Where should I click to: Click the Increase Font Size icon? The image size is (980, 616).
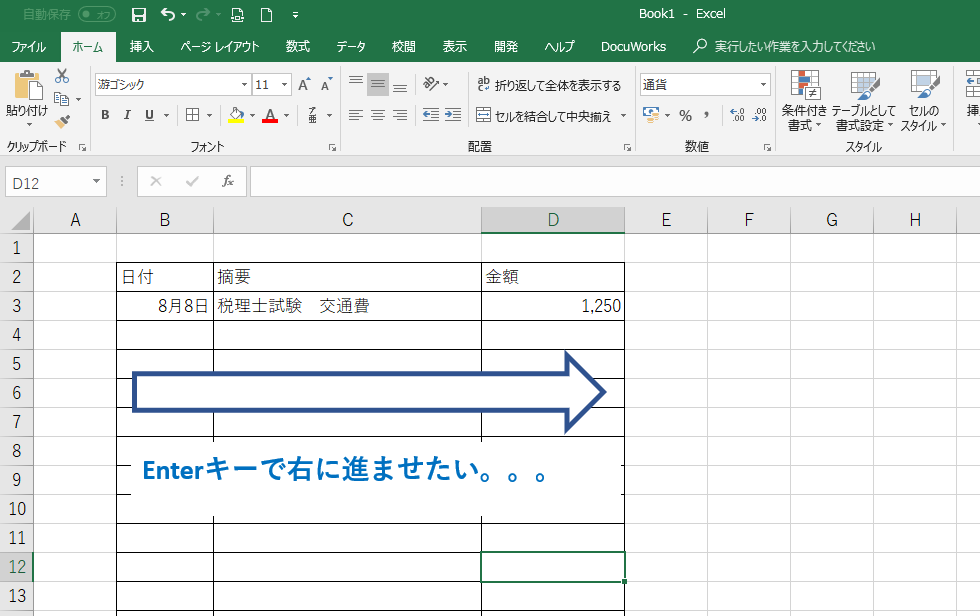(x=304, y=85)
